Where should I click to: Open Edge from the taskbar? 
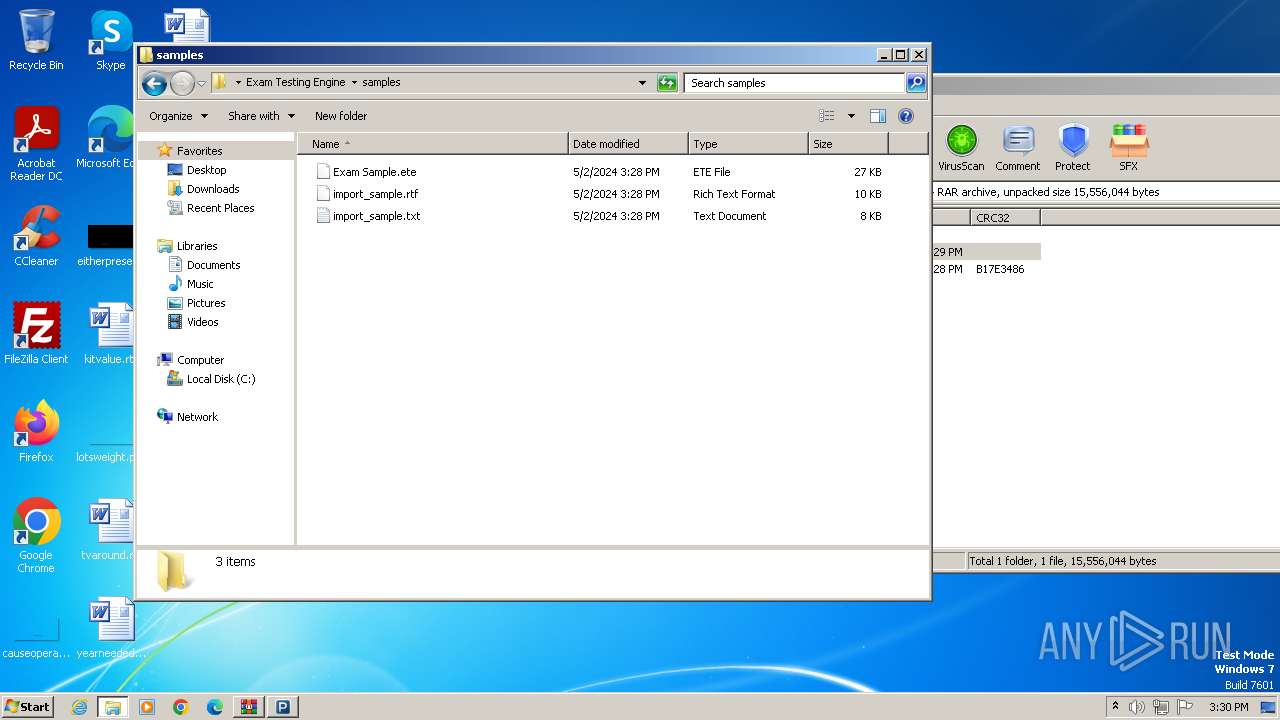pyautogui.click(x=215, y=707)
